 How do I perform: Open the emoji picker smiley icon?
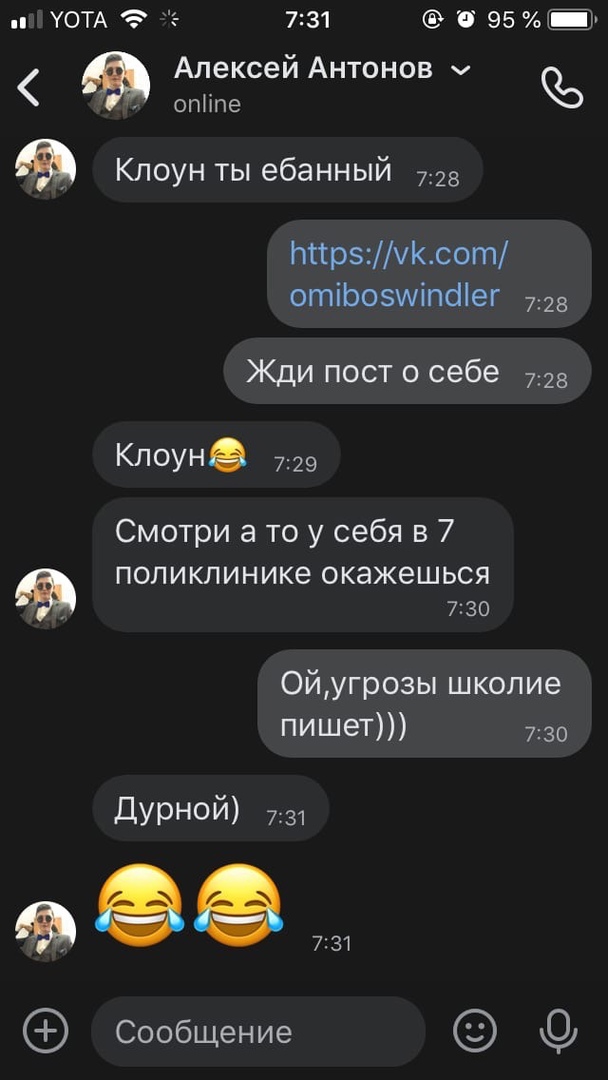[474, 1031]
